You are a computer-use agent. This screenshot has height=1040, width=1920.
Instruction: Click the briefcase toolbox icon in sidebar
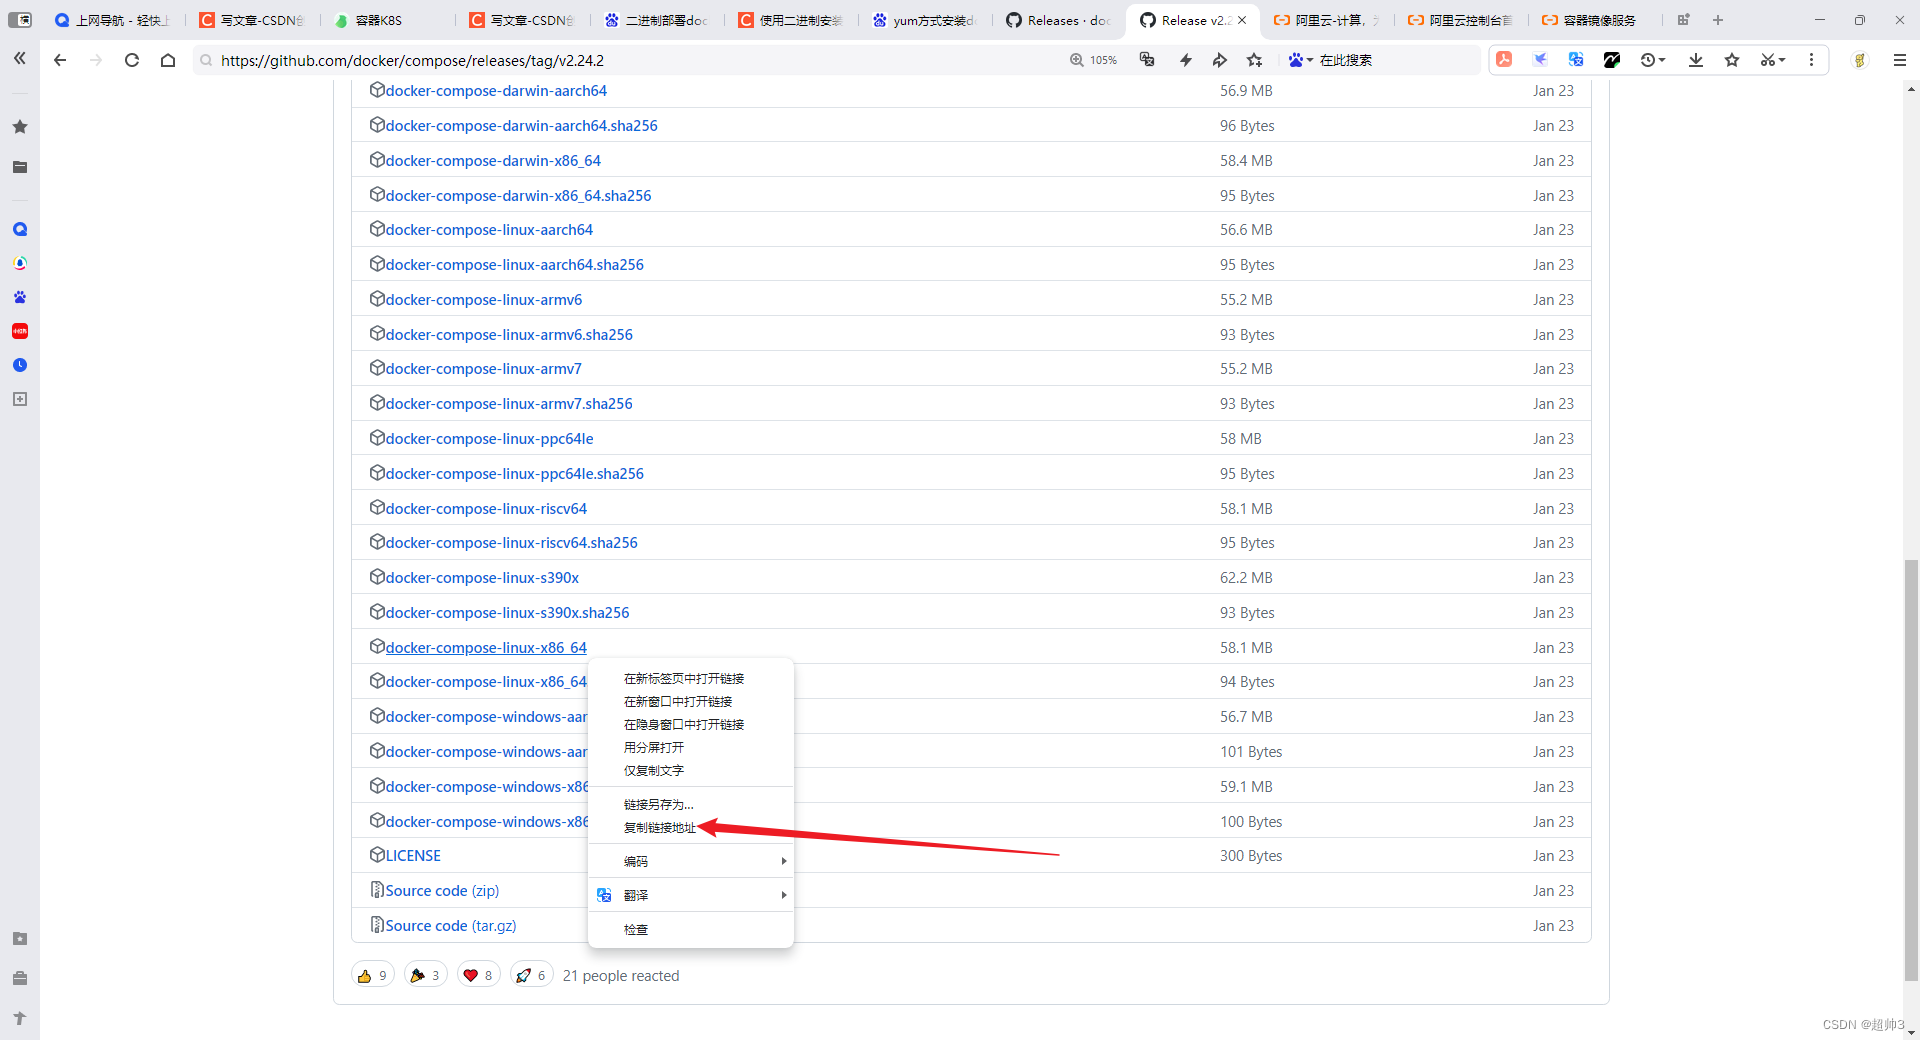(x=20, y=978)
